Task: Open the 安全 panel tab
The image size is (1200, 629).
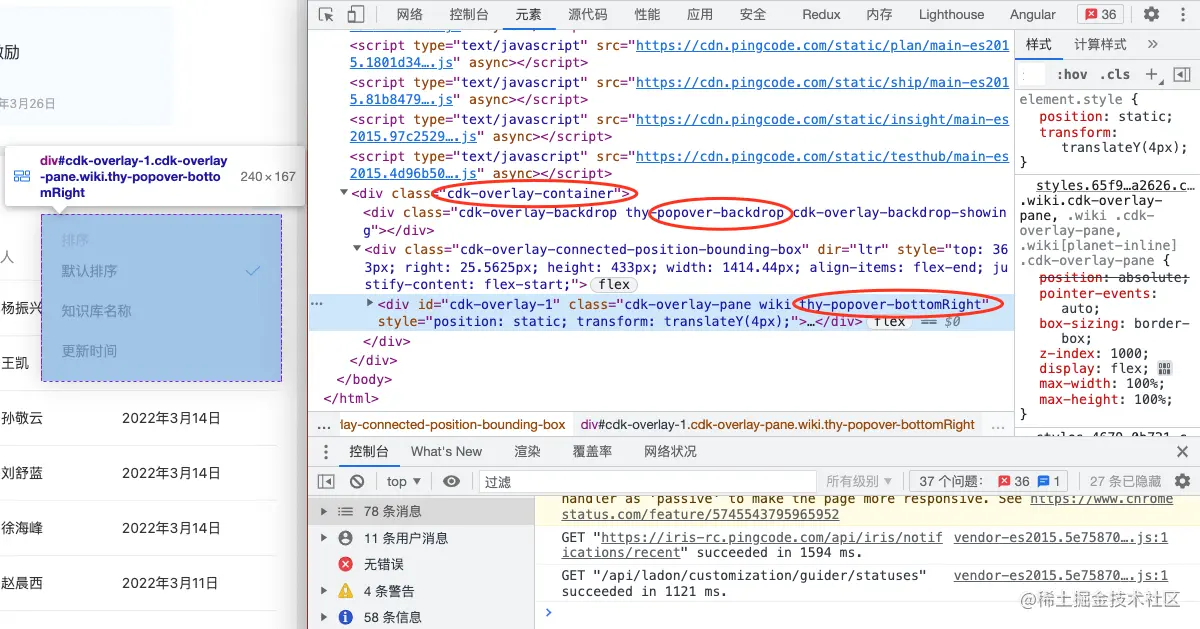Action: [x=753, y=14]
